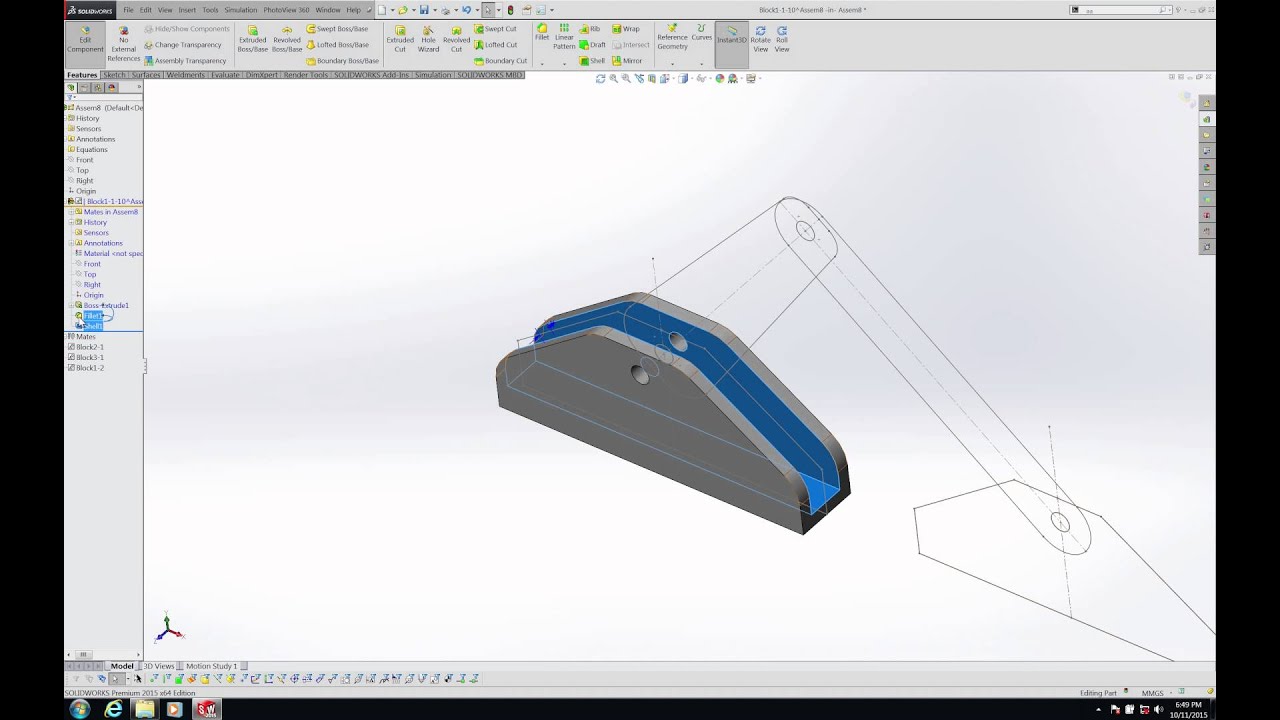The width and height of the screenshot is (1280, 720).
Task: Select the Rib tool
Action: point(590,29)
